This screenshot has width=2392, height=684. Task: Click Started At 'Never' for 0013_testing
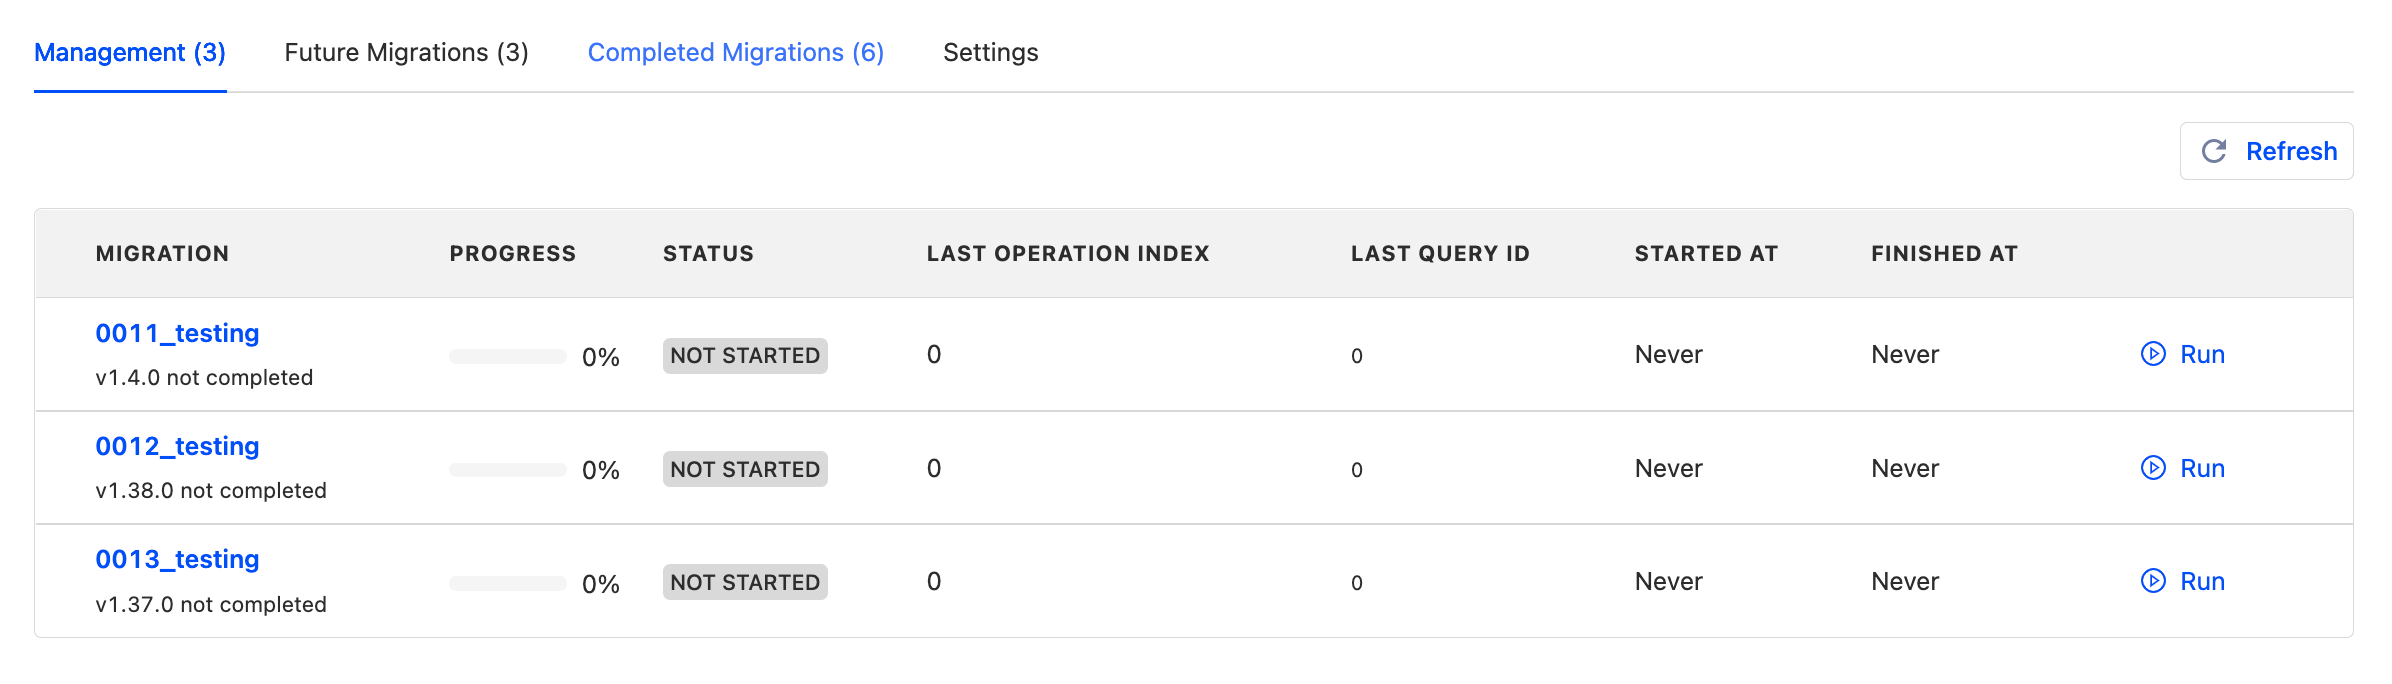1668,582
